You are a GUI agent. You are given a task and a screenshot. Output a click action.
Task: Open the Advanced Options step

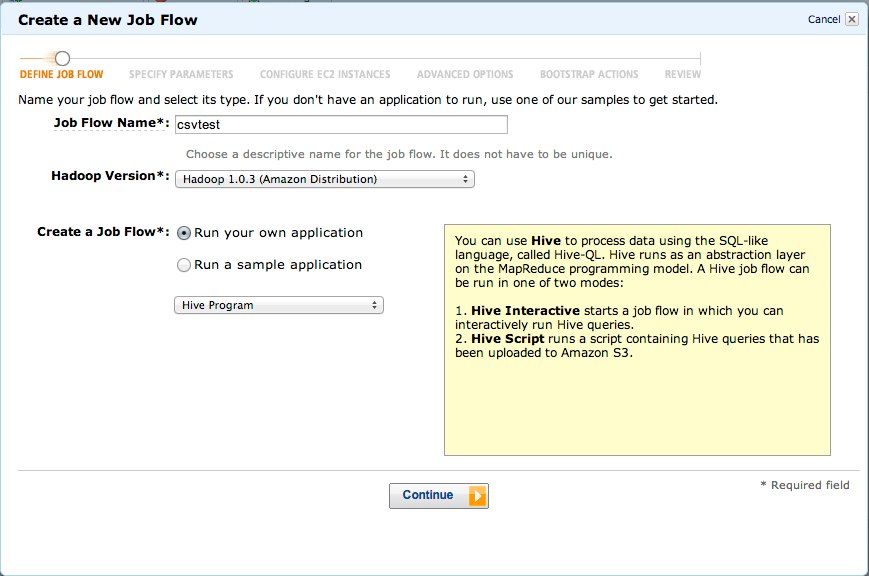click(x=465, y=75)
